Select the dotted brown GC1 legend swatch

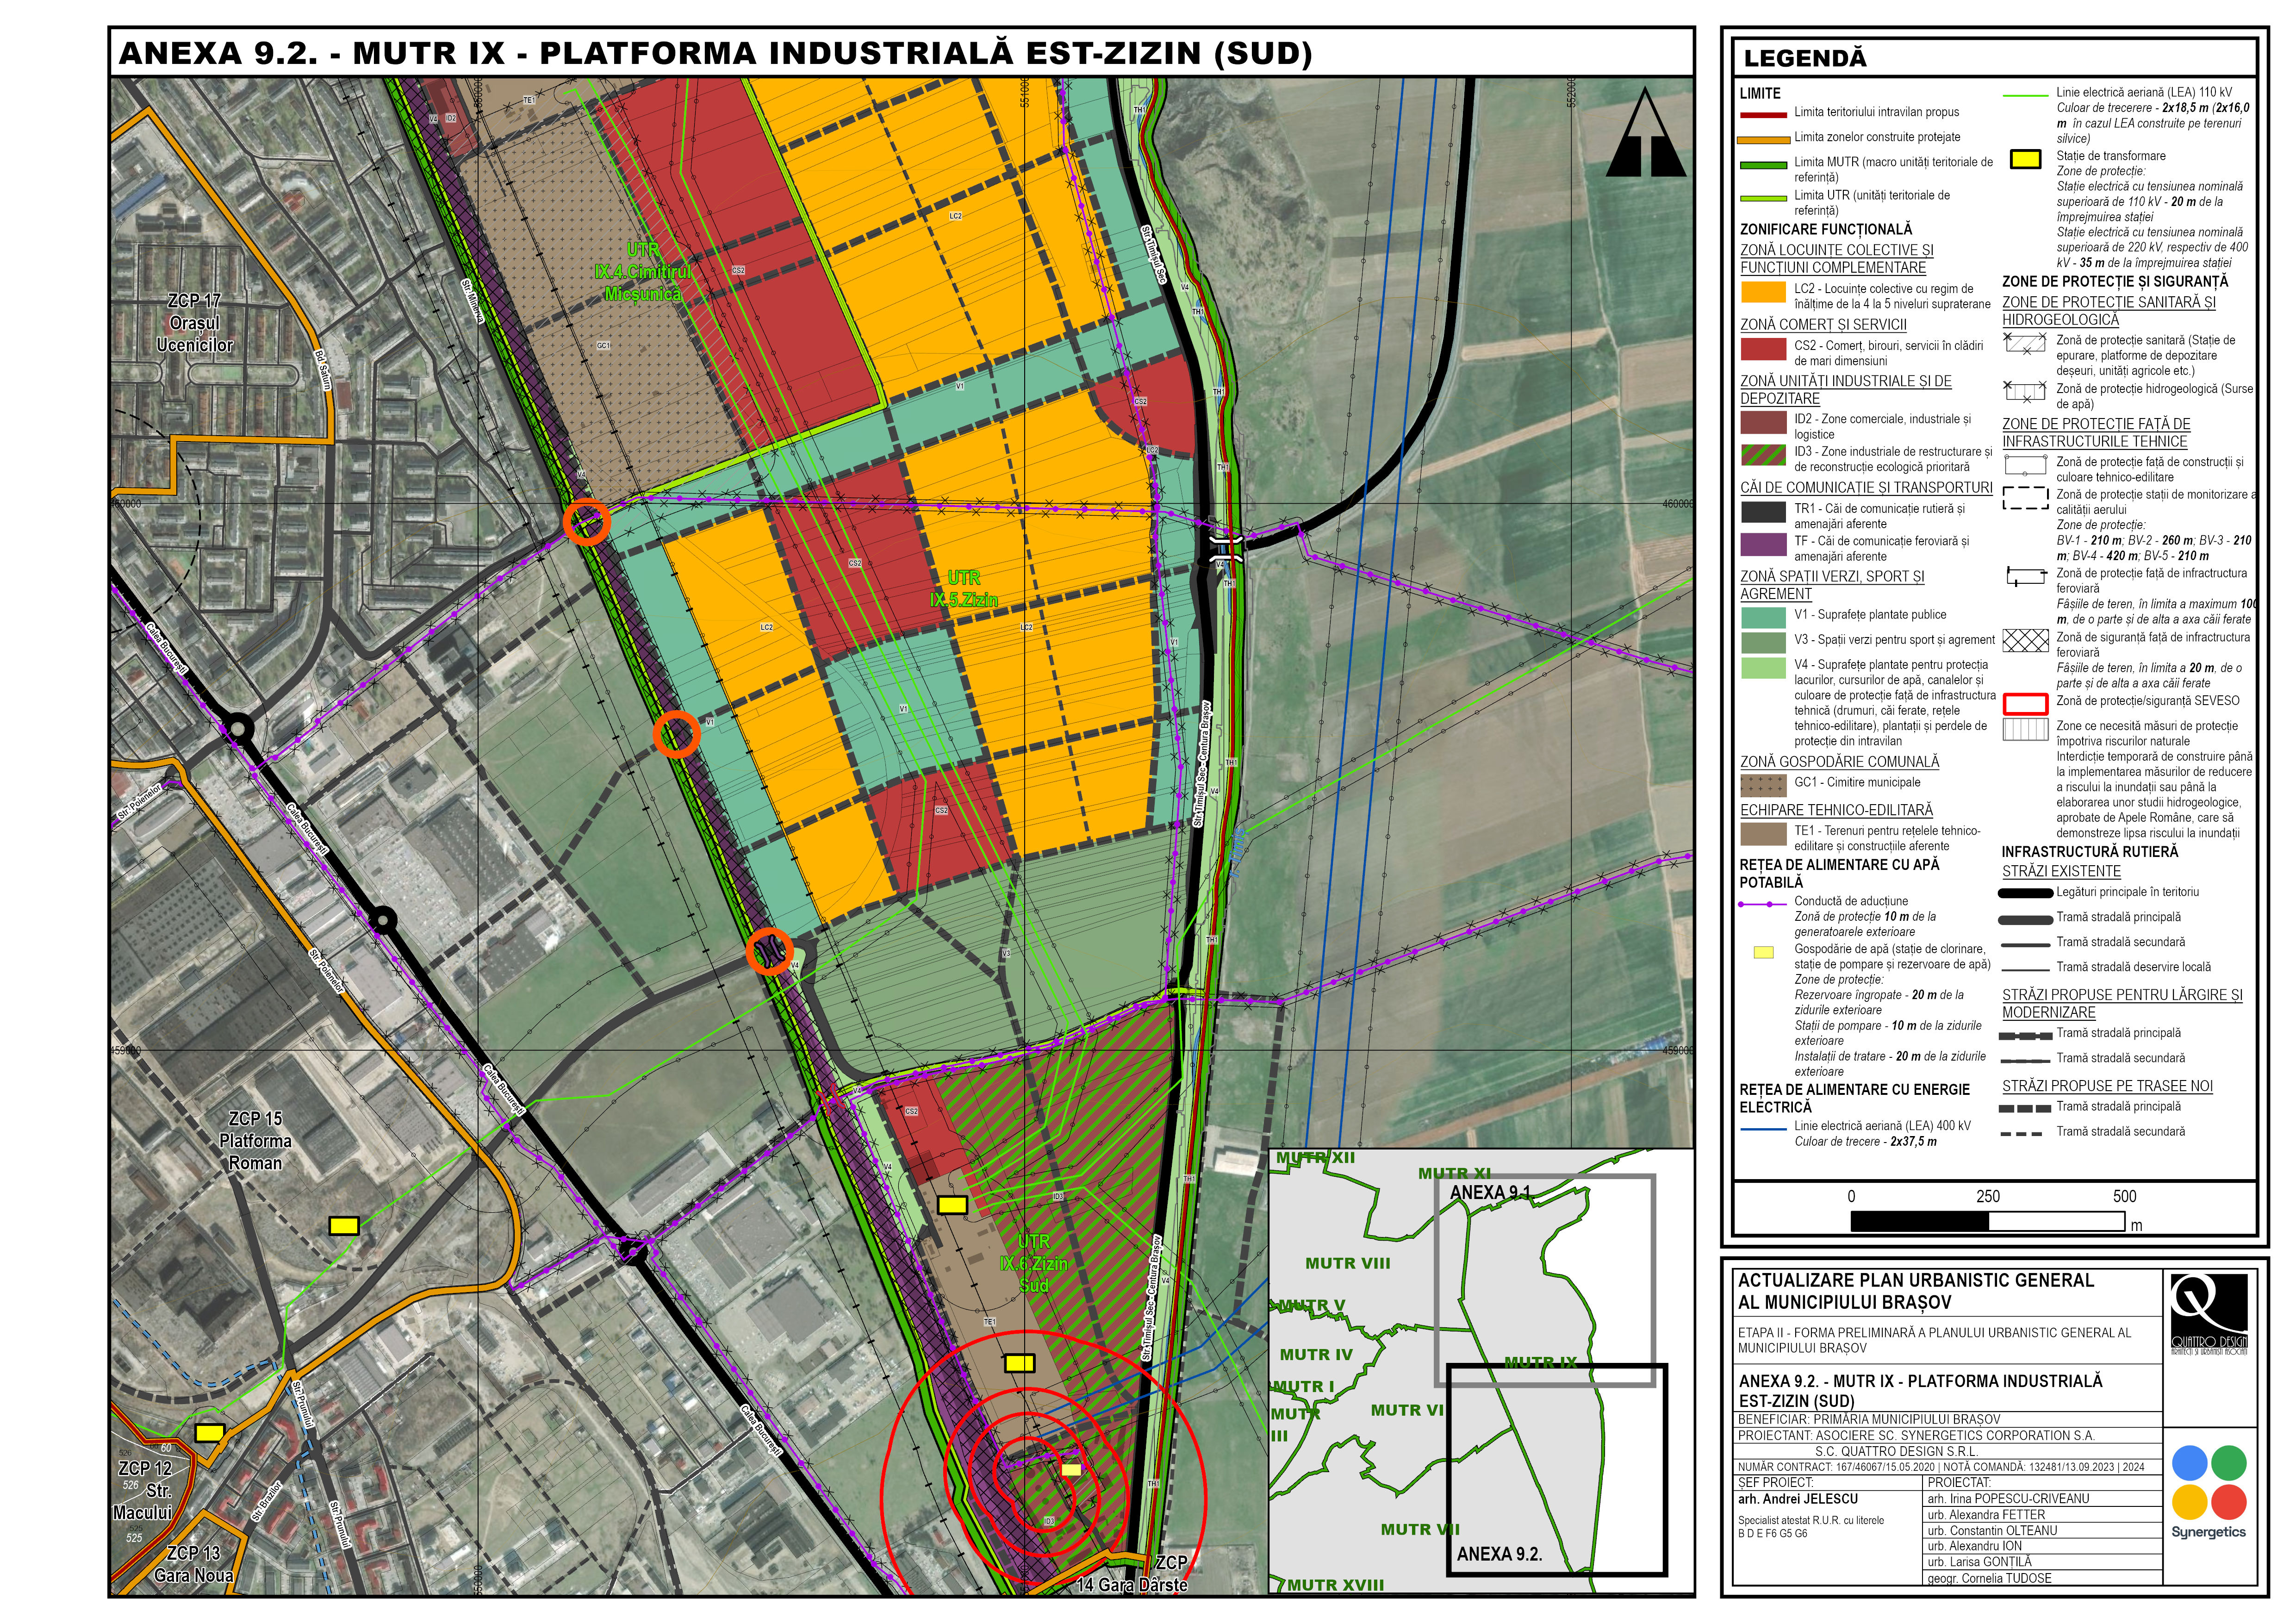point(1762,785)
